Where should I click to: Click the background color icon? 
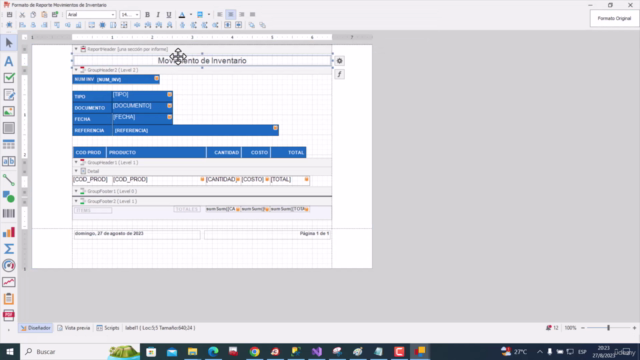click(x=200, y=15)
